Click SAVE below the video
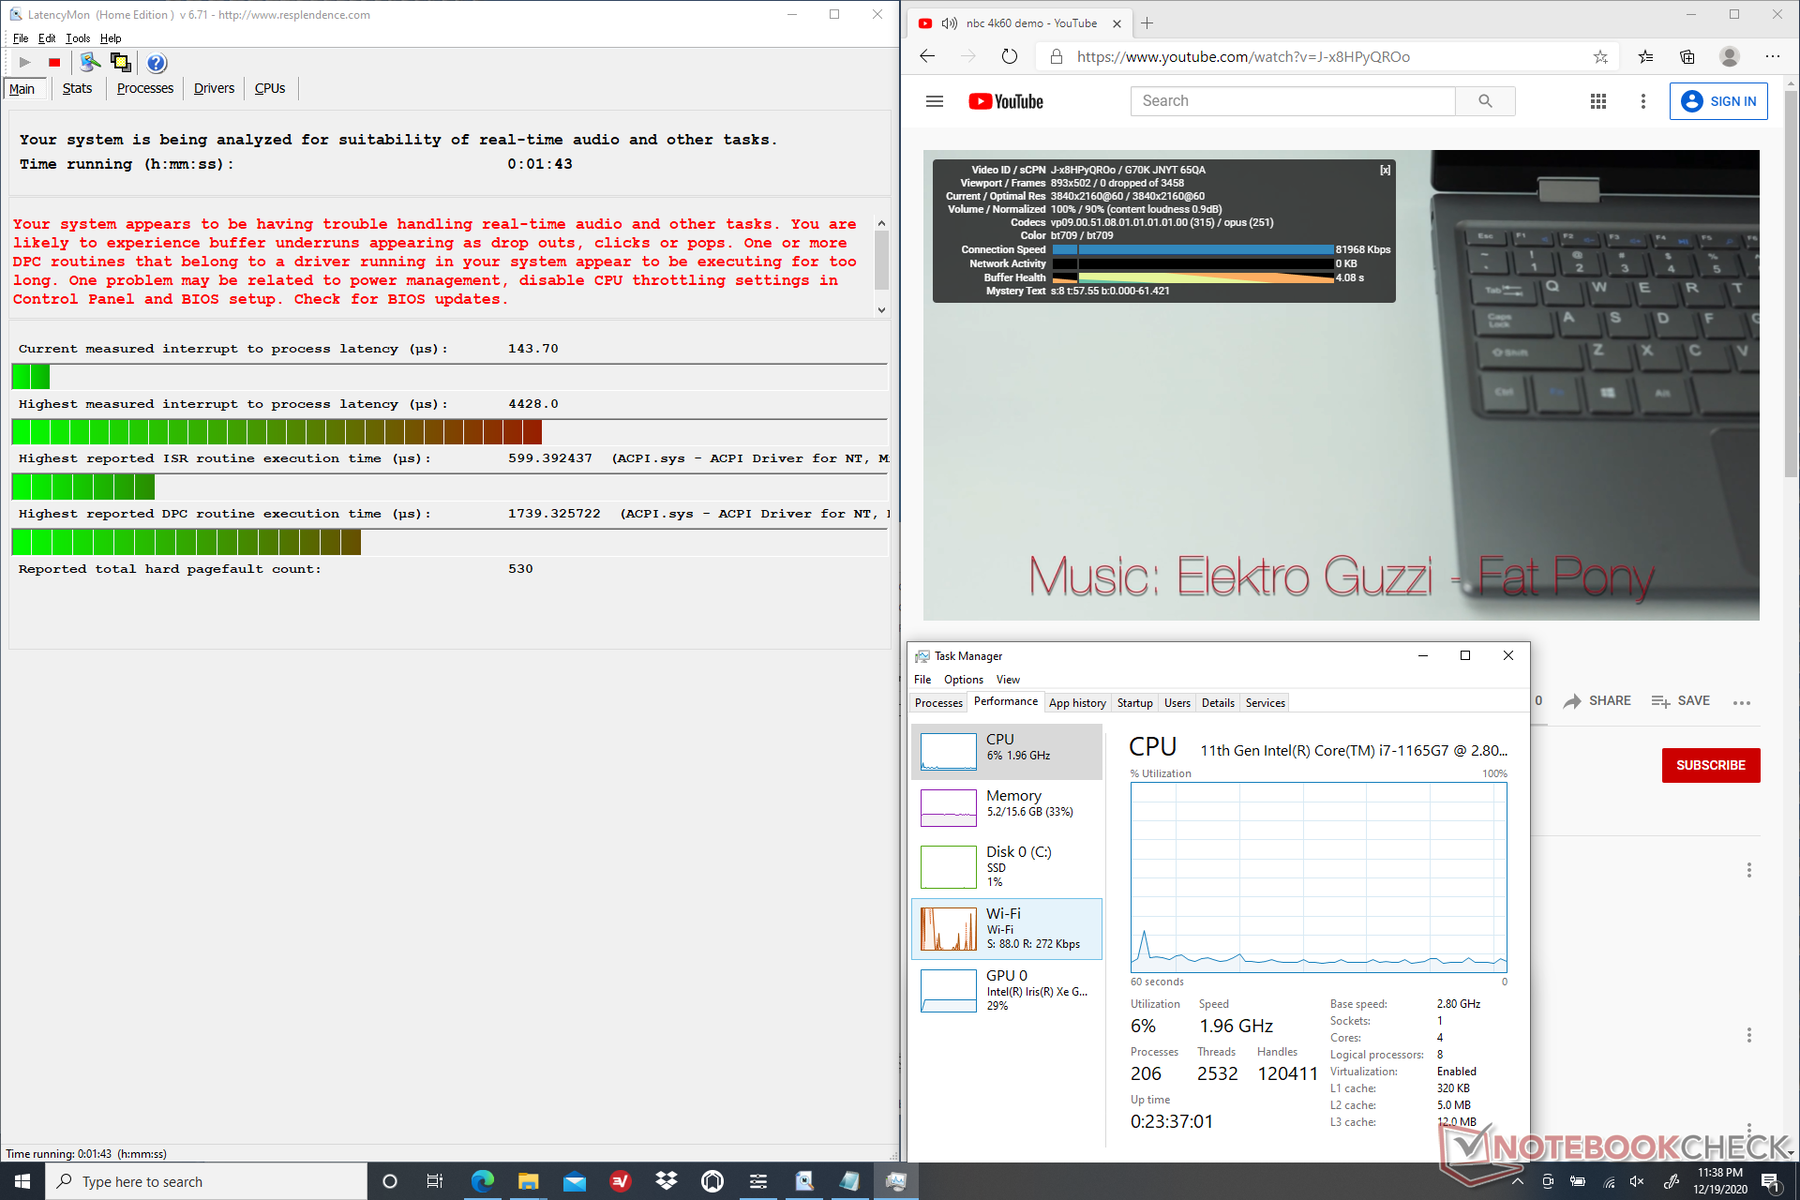The height and width of the screenshot is (1200, 1800). [1681, 701]
